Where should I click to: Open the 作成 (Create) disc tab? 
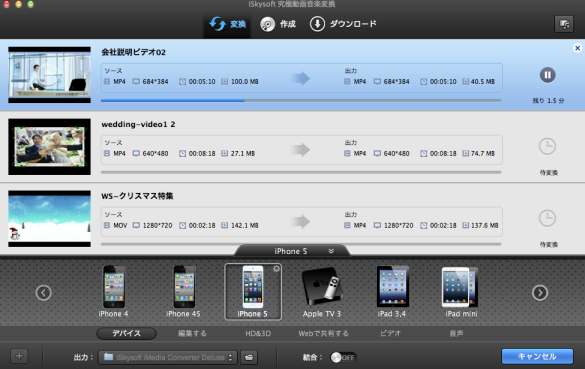(x=278, y=24)
